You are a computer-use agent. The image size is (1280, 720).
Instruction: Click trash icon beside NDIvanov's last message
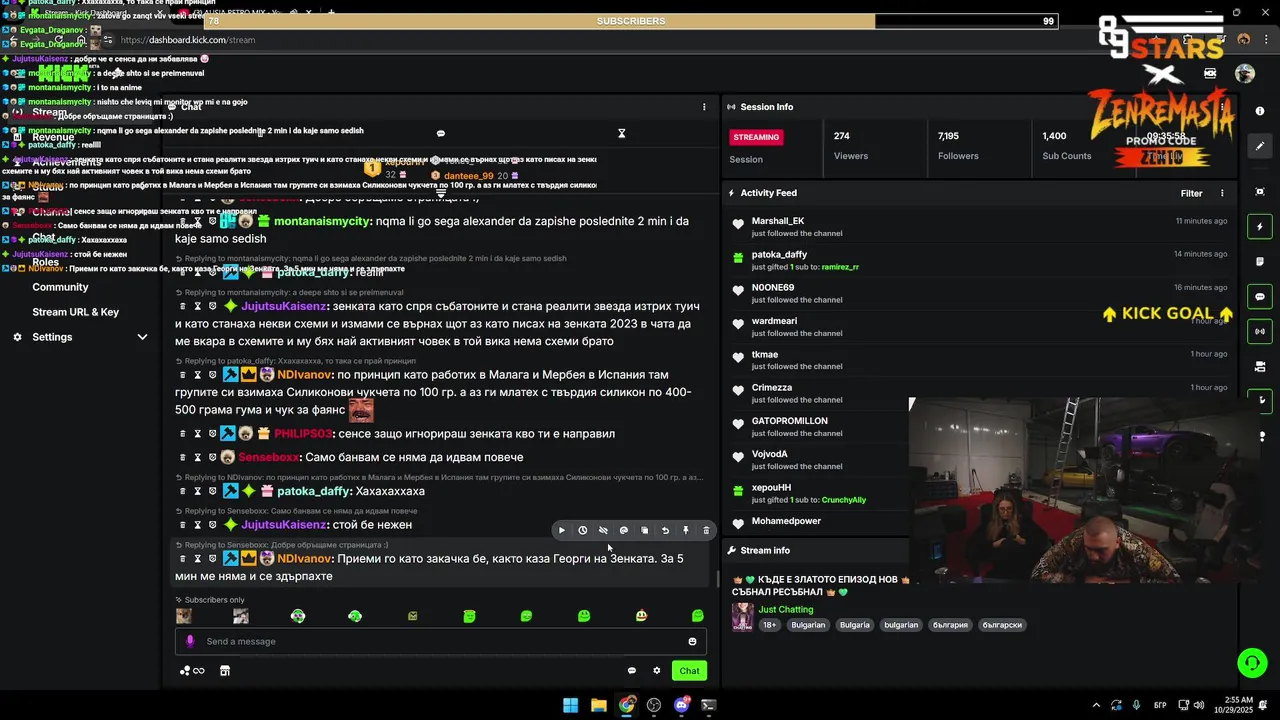(x=182, y=559)
